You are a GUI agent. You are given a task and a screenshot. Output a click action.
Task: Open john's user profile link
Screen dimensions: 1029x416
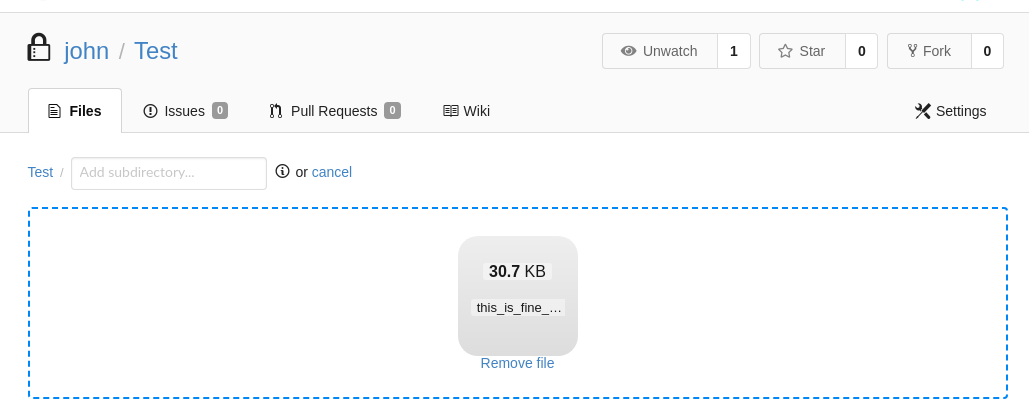coord(86,51)
